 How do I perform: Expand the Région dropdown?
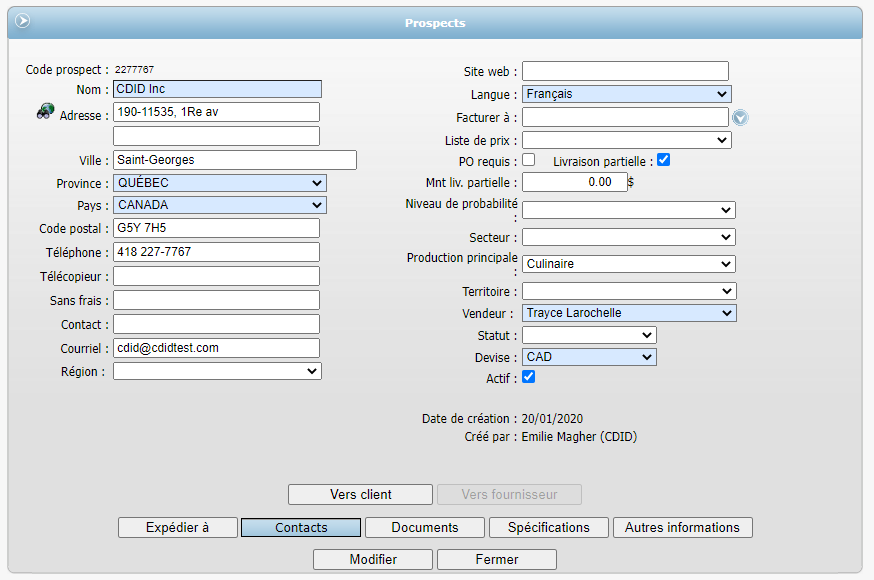(x=217, y=371)
